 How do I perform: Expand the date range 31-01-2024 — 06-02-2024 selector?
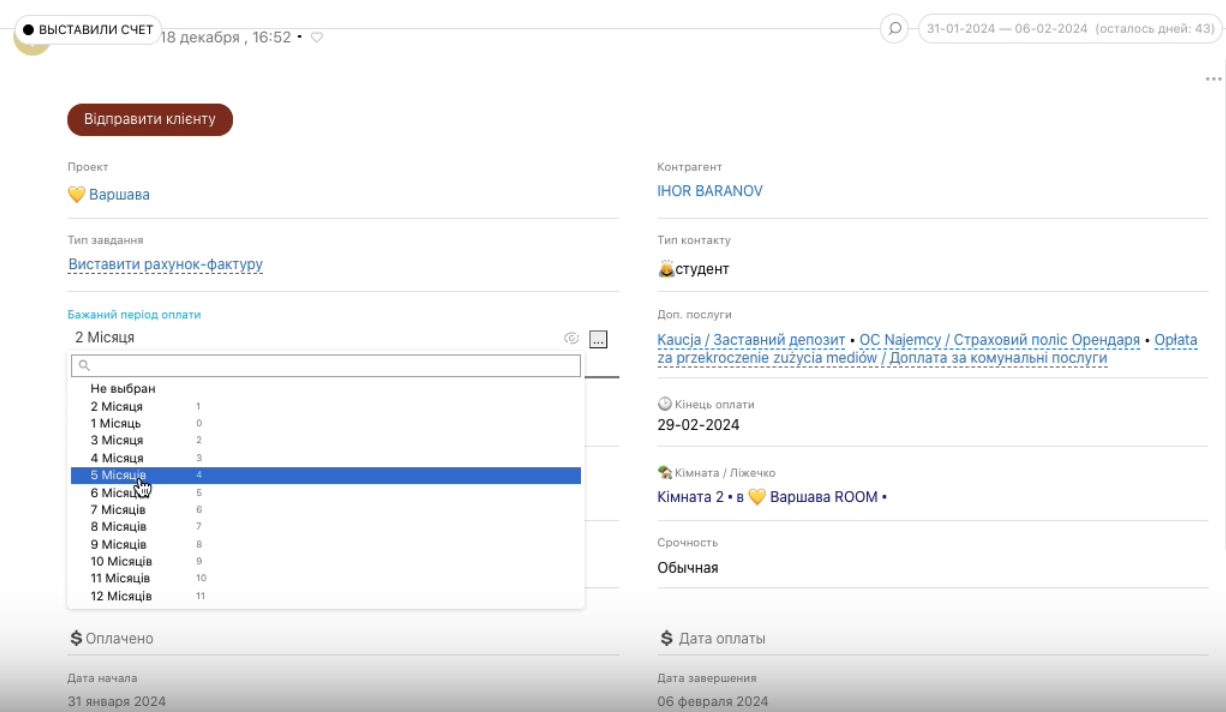coord(1070,29)
